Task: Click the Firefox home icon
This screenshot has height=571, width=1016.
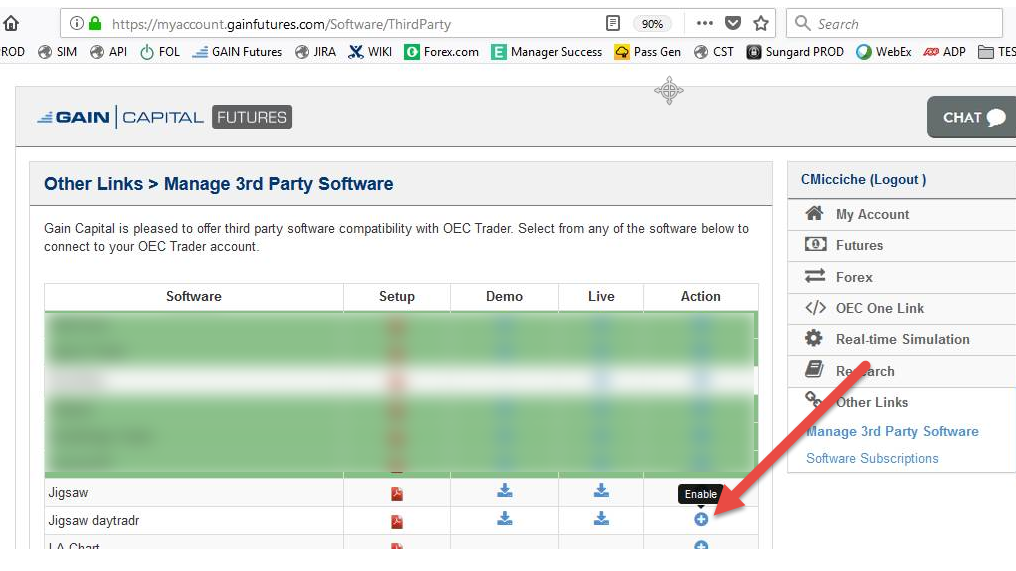Action: point(11,24)
